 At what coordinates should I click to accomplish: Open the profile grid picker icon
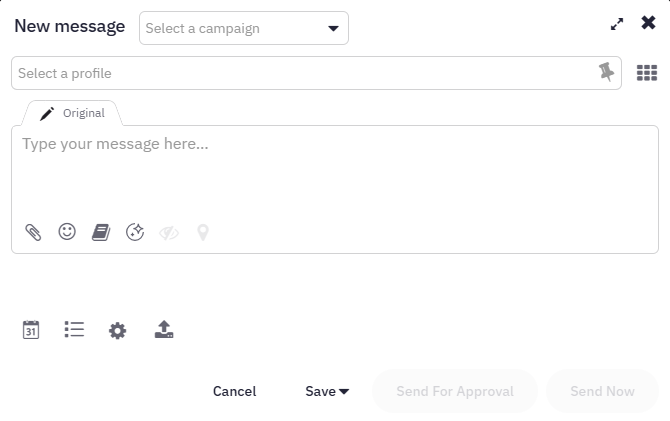(647, 73)
